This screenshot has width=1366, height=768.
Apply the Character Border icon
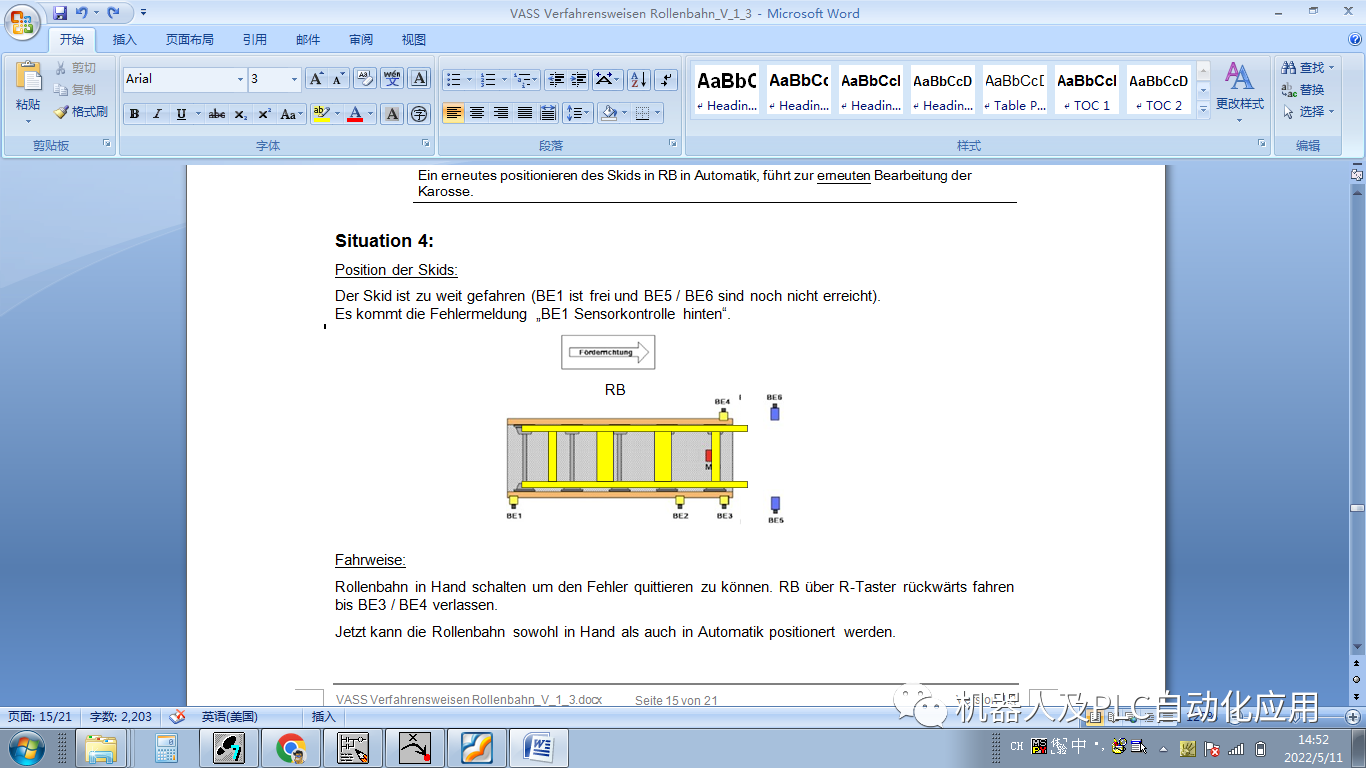419,78
